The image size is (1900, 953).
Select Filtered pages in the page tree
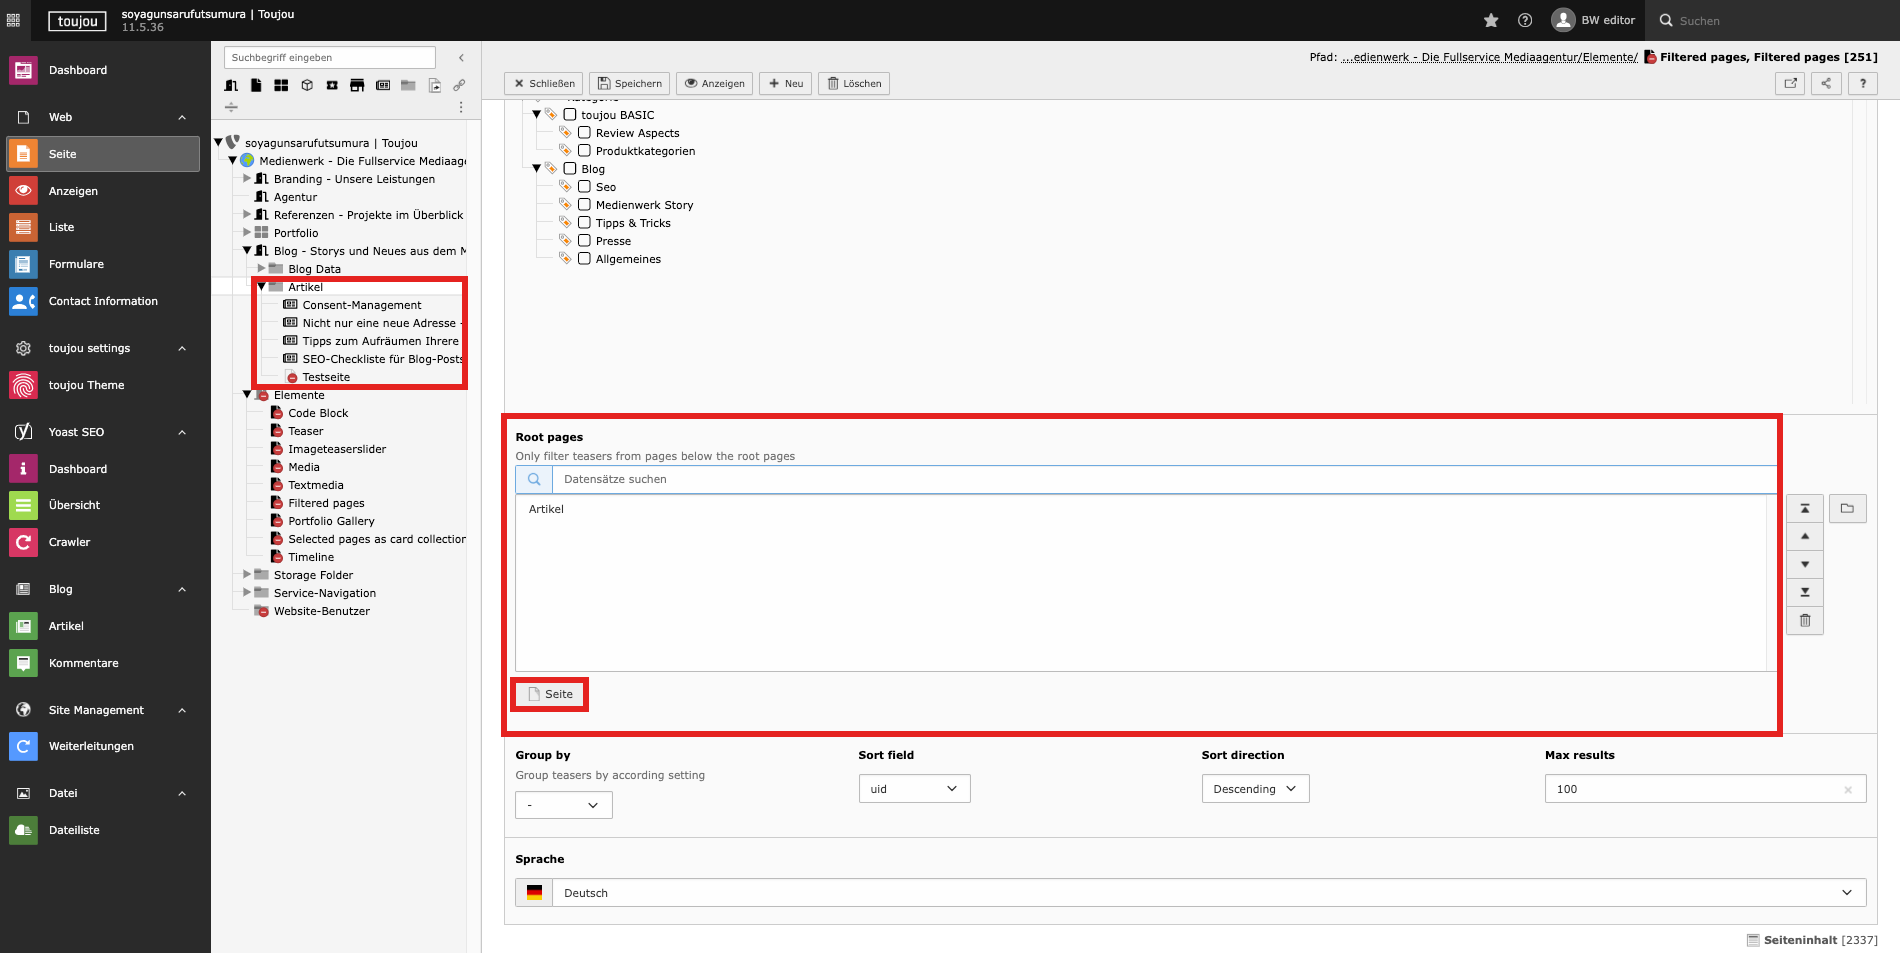tap(326, 503)
